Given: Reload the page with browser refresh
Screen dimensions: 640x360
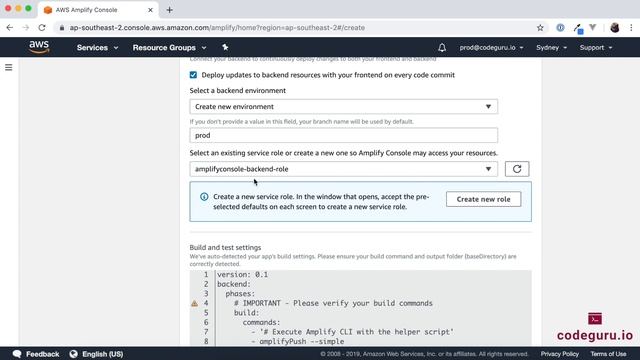Looking at the screenshot, I should (x=42, y=28).
